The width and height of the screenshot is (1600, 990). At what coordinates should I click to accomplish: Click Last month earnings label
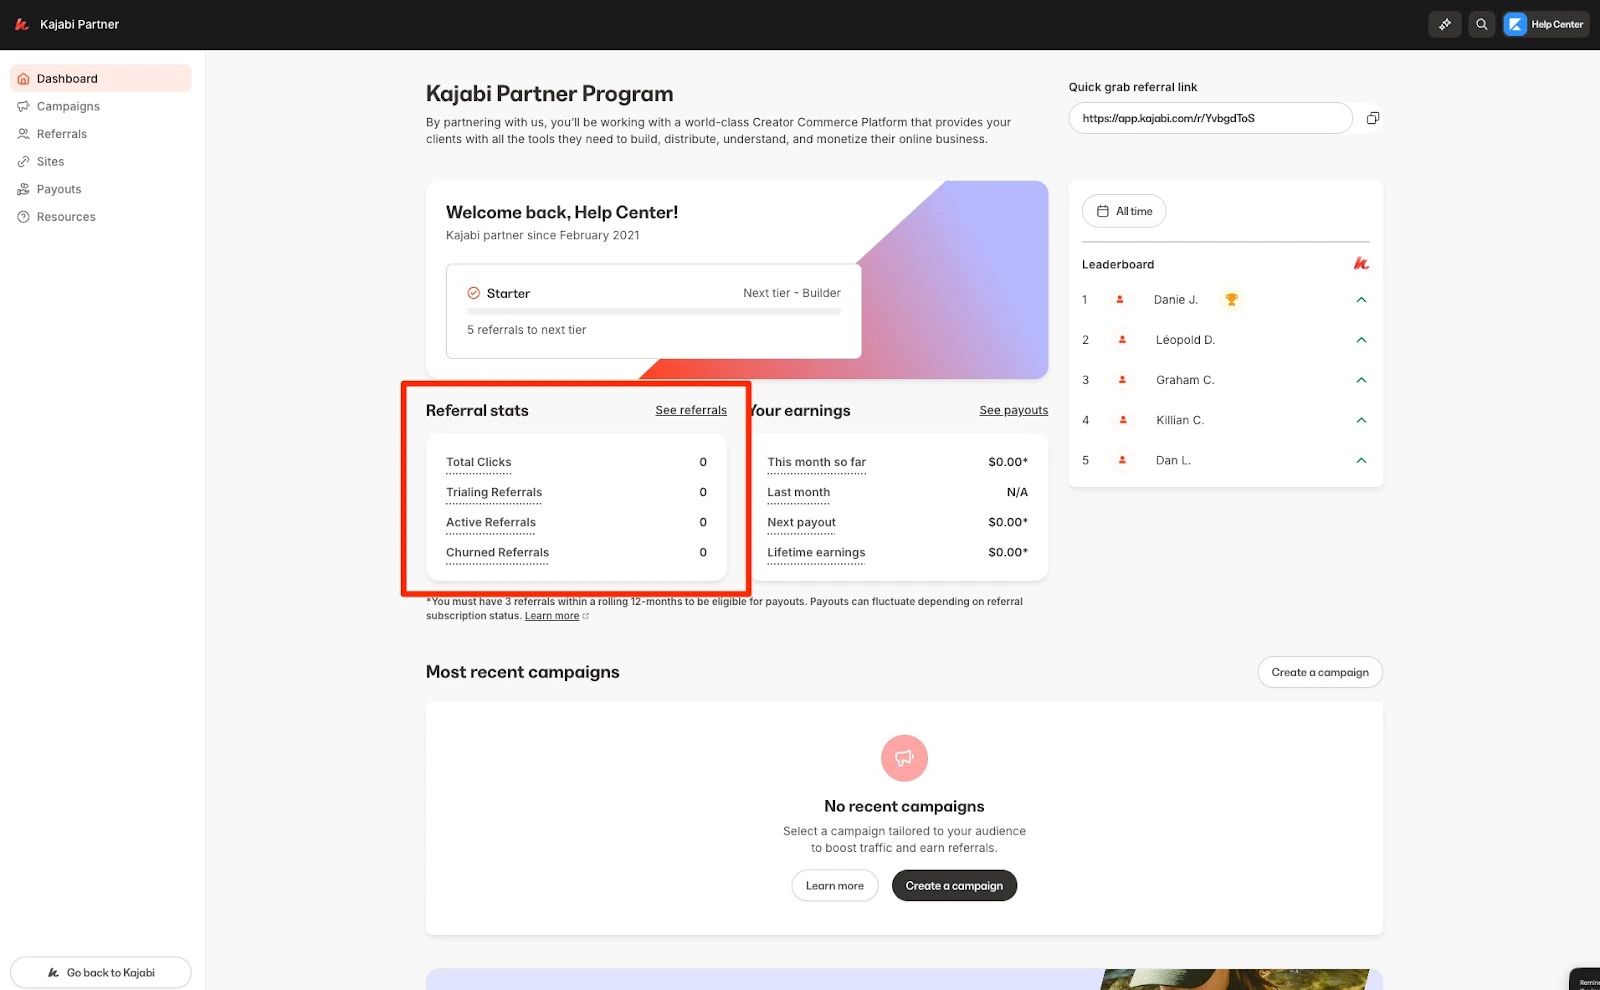point(799,492)
